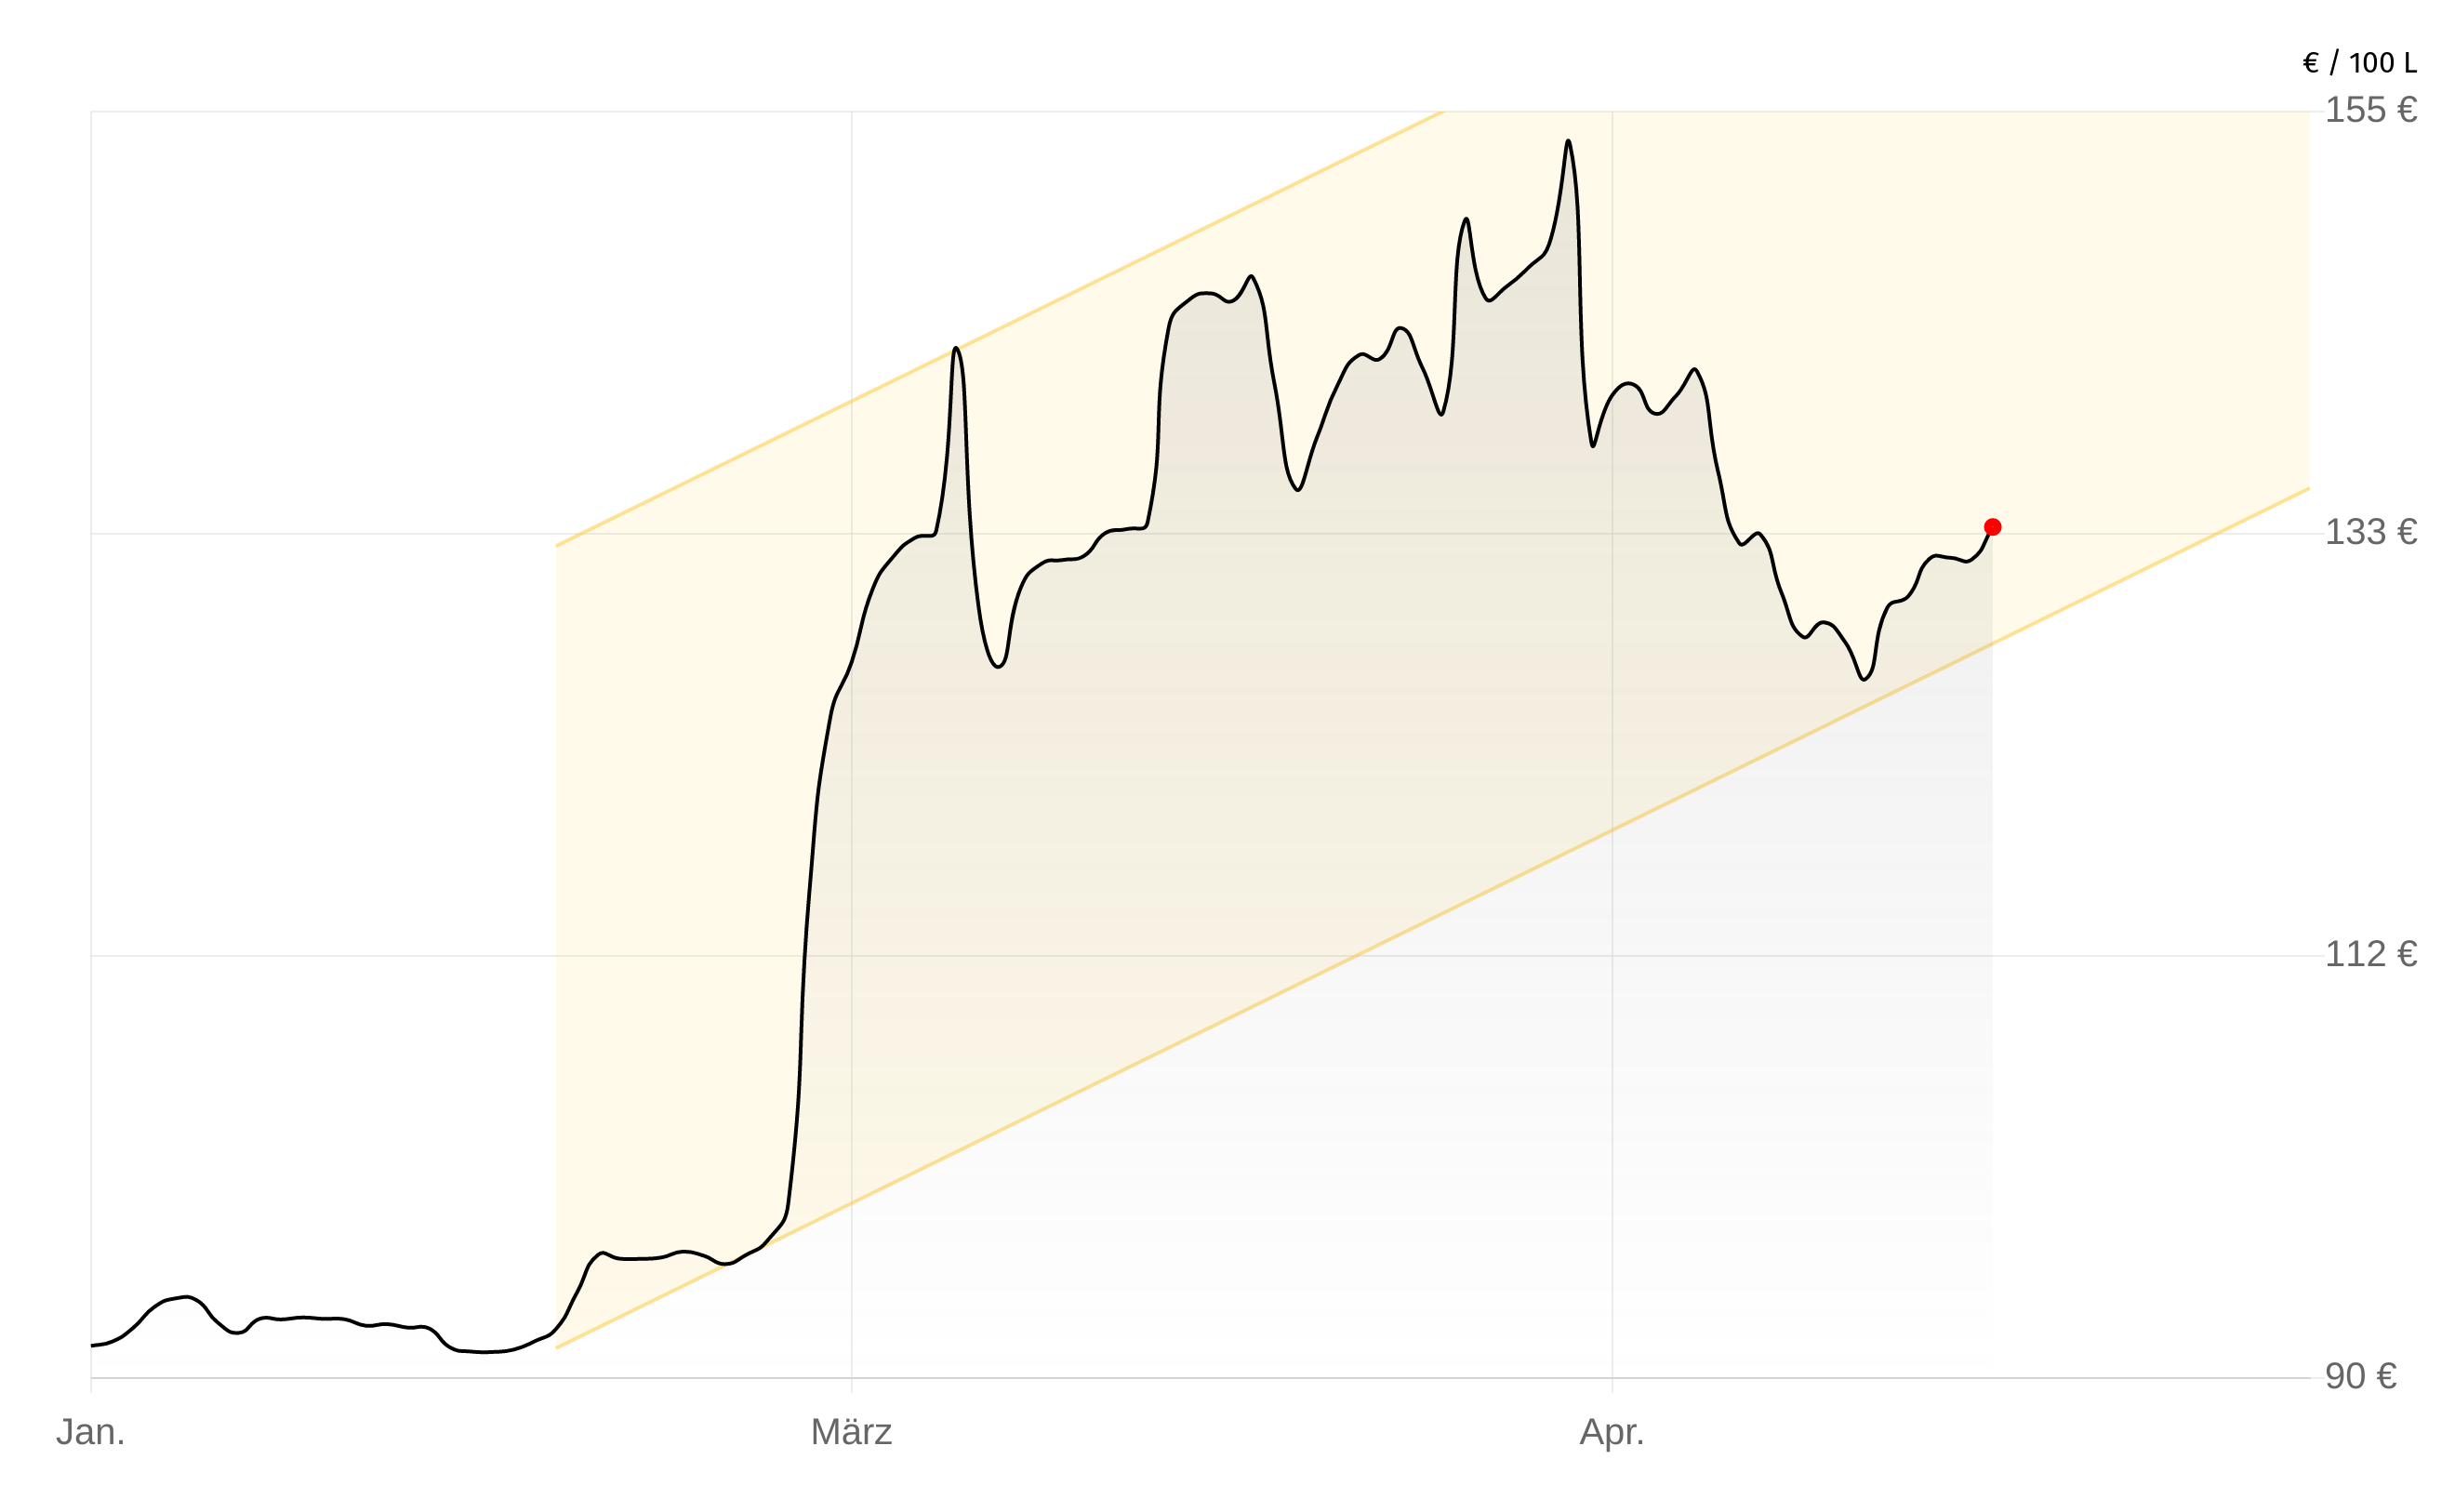Select the "90 €" axis label

click(2360, 1376)
